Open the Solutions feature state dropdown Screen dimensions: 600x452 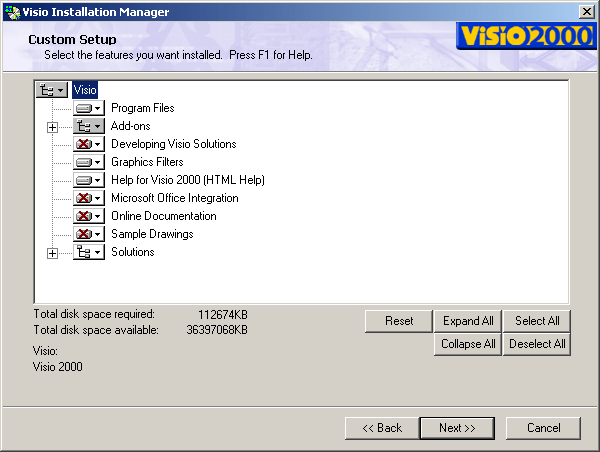(x=89, y=252)
